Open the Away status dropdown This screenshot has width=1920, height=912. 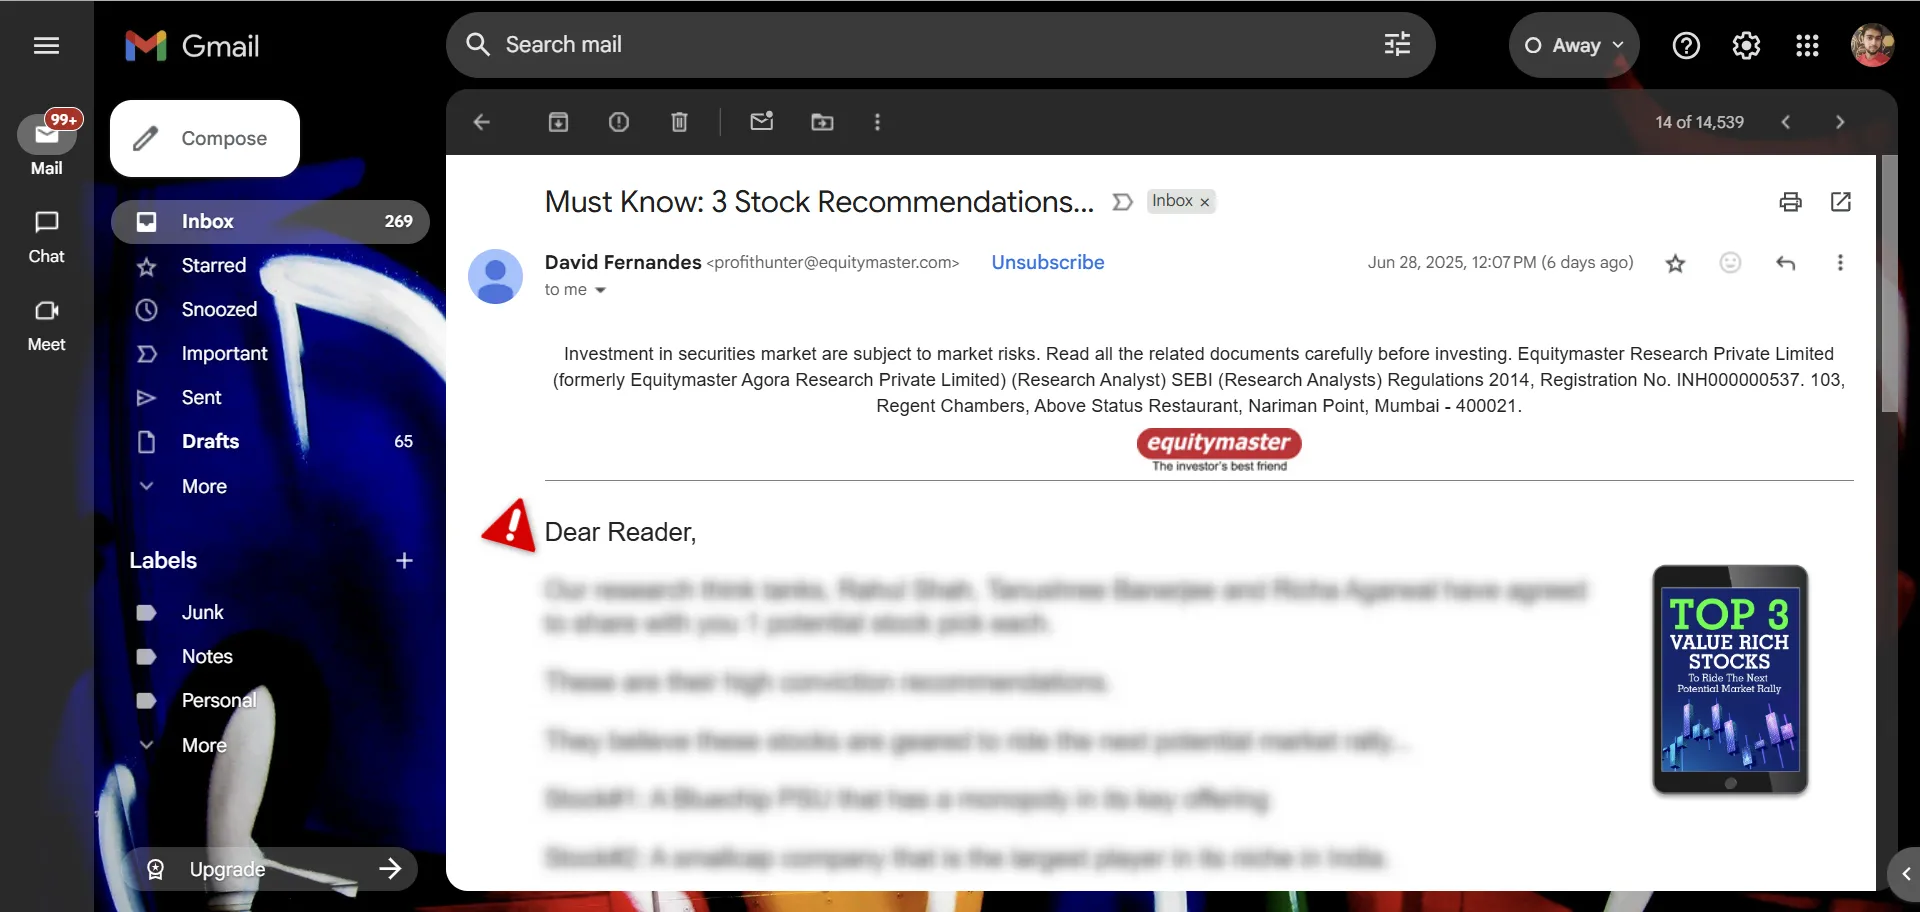coord(1573,45)
